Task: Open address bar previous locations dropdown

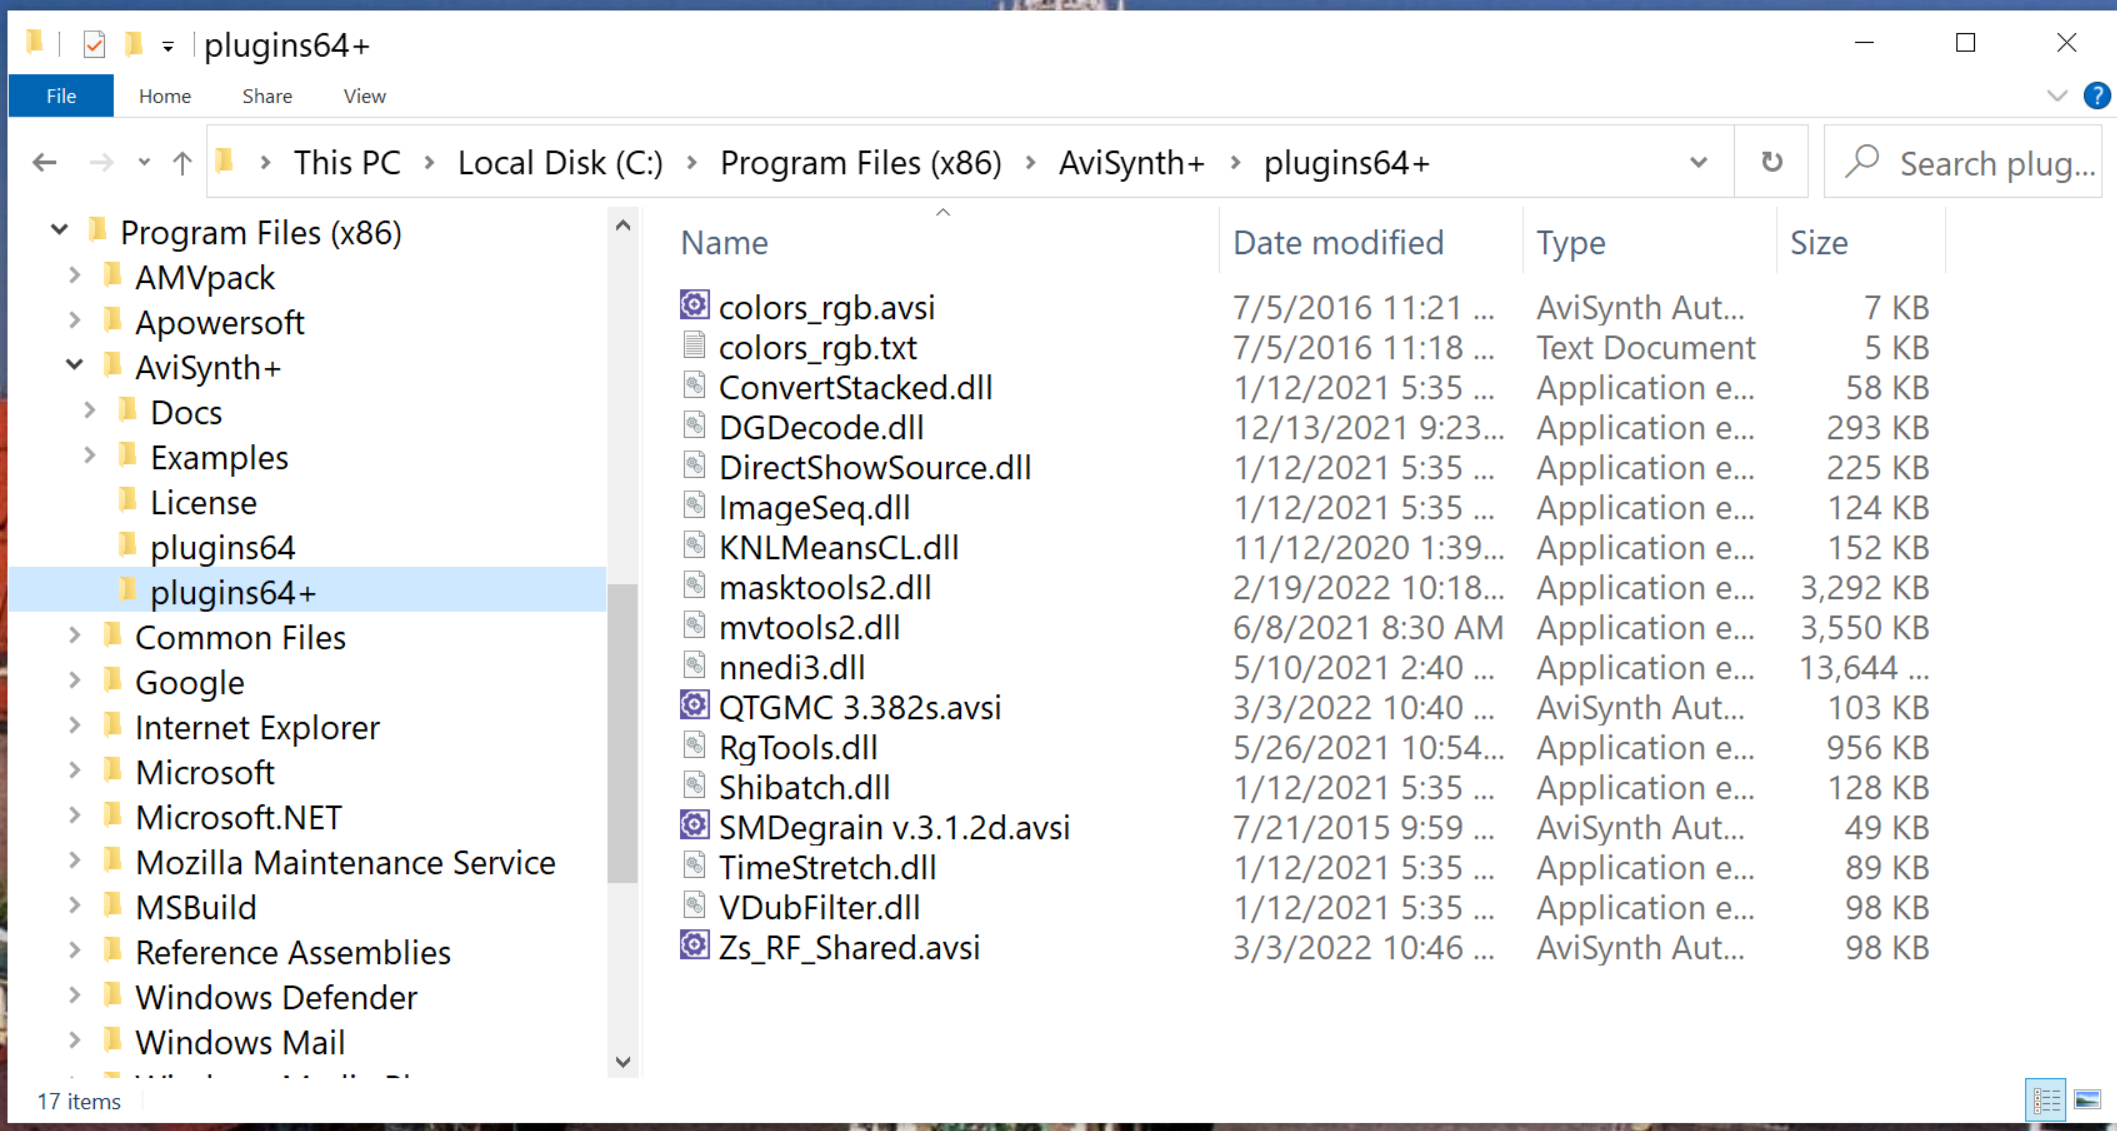Action: coord(1698,162)
